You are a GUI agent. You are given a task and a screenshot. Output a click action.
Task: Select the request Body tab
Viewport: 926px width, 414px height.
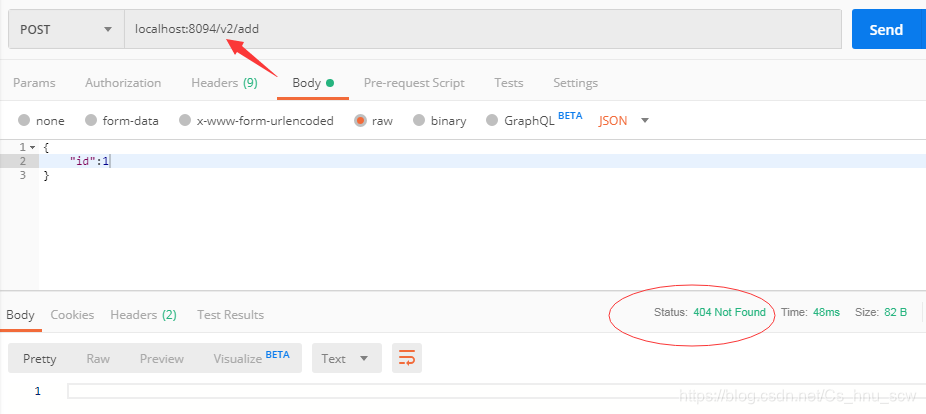tap(313, 83)
